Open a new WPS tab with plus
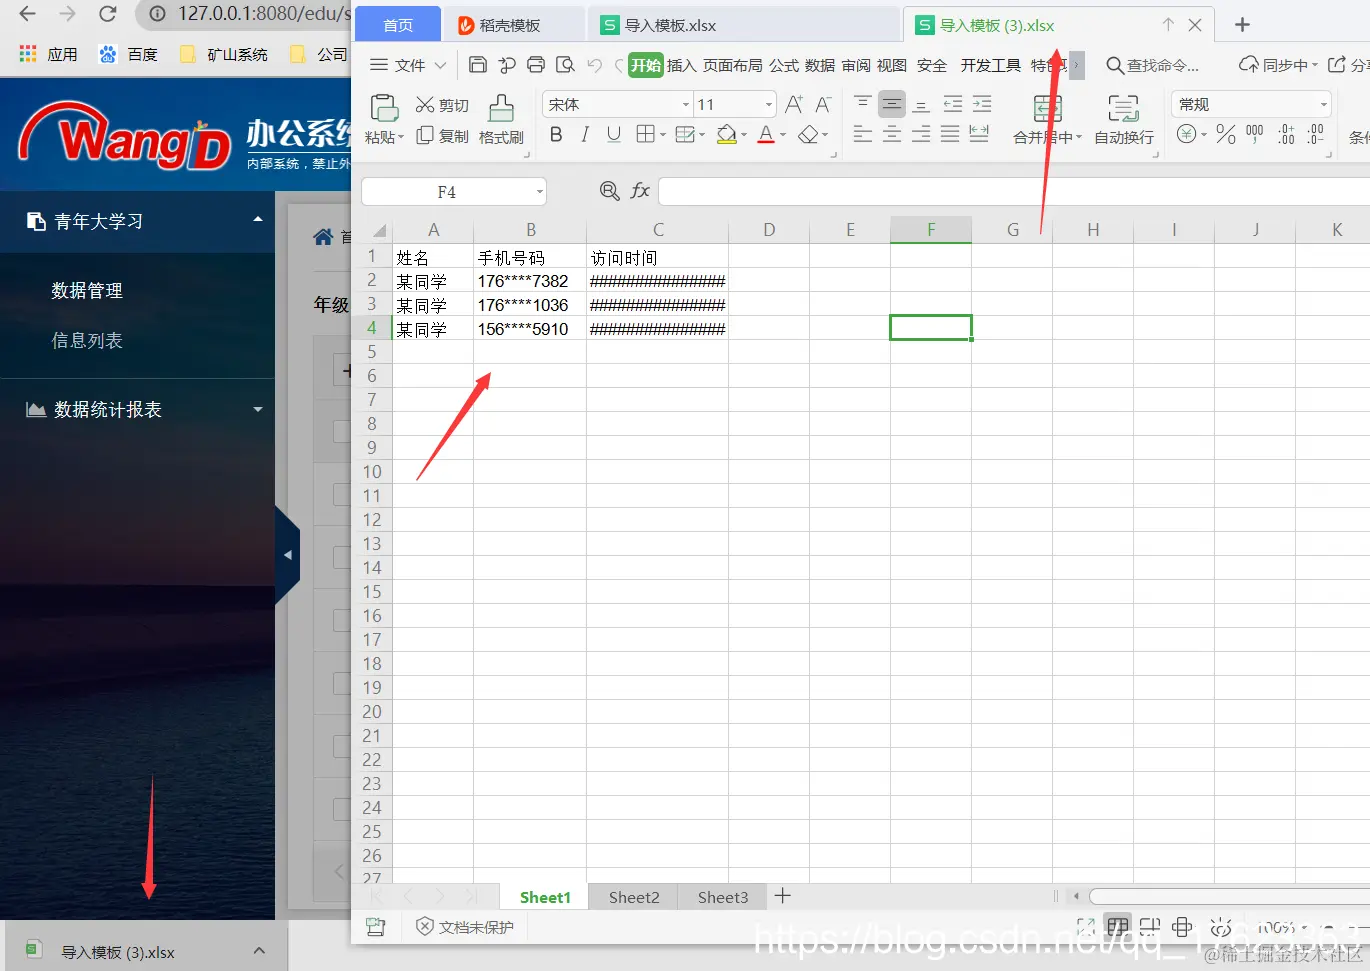1370x971 pixels. click(x=1242, y=25)
